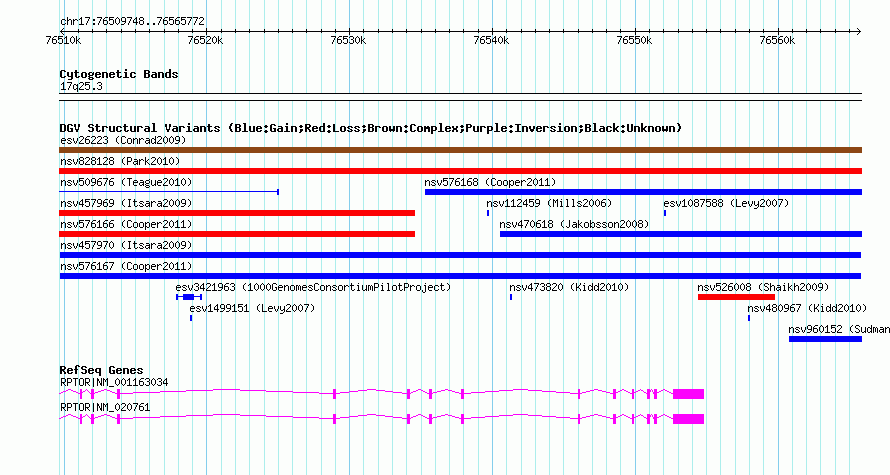
Task: Open the nsv576168 (Cooper2011) label
Action: 490,182
